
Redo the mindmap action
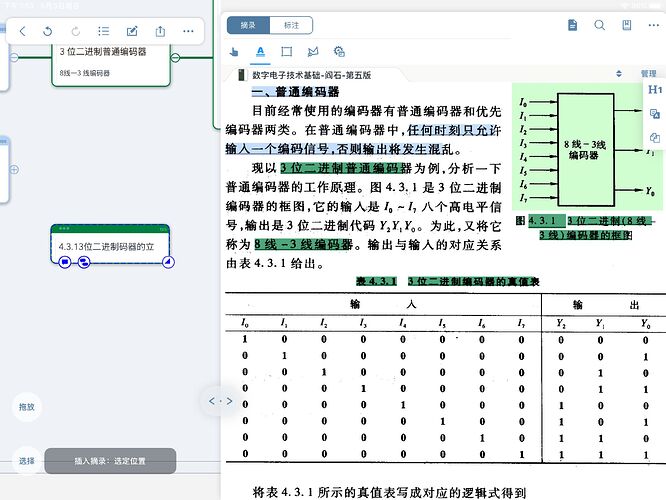(76, 31)
